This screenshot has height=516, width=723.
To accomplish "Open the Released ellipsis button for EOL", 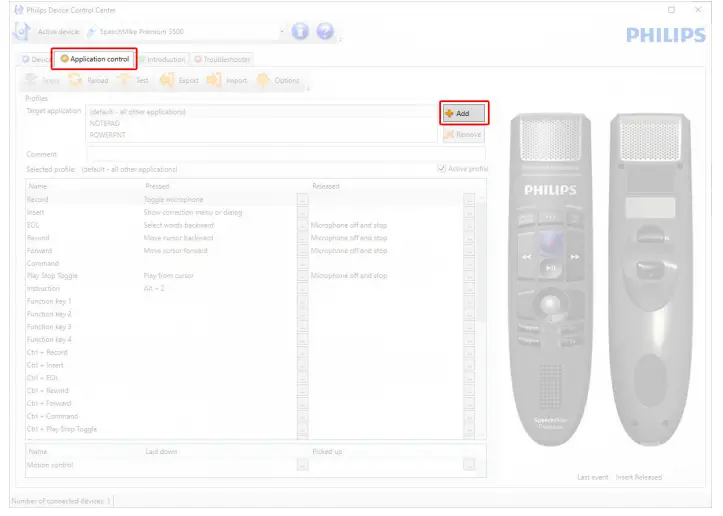I will (469, 225).
